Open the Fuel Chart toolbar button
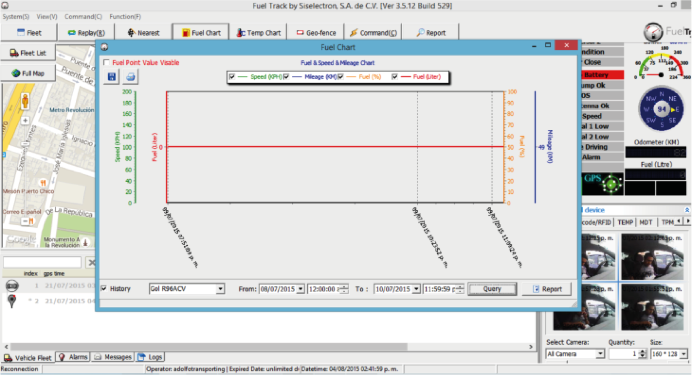Screen dimensions: 692x375 click(x=201, y=33)
